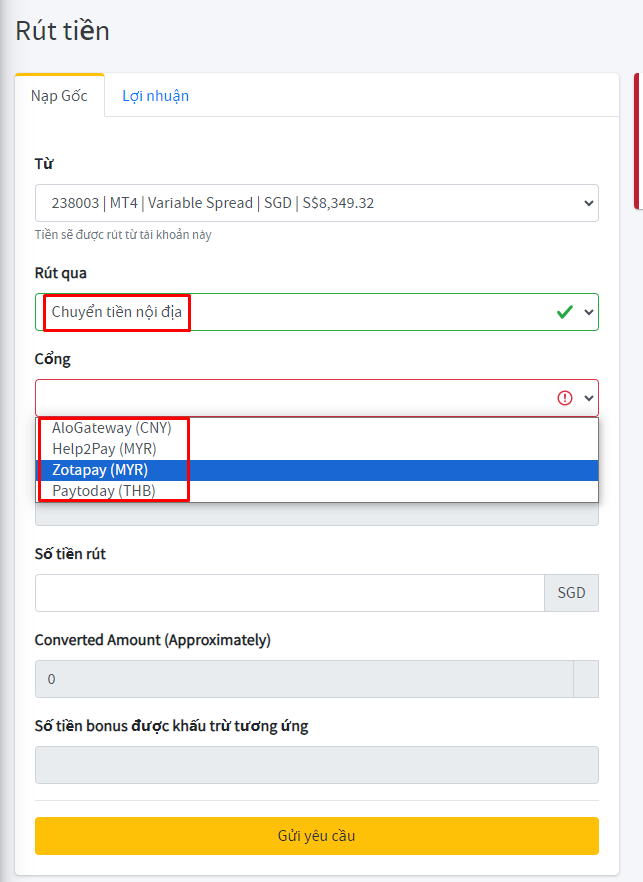The image size is (643, 882).
Task: Click the Số tiền rút label
Action: [x=70, y=554]
